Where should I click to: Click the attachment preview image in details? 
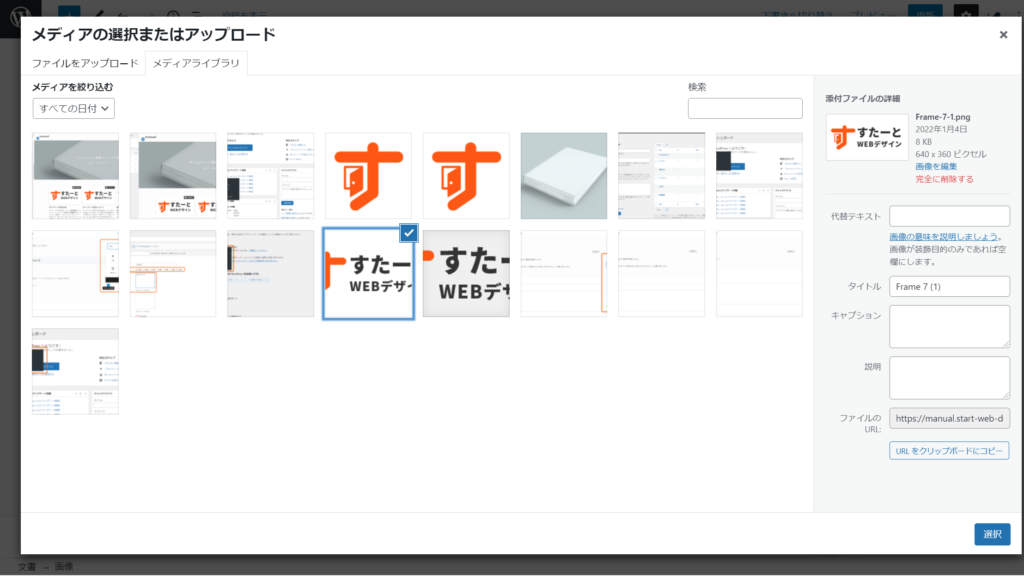point(867,137)
